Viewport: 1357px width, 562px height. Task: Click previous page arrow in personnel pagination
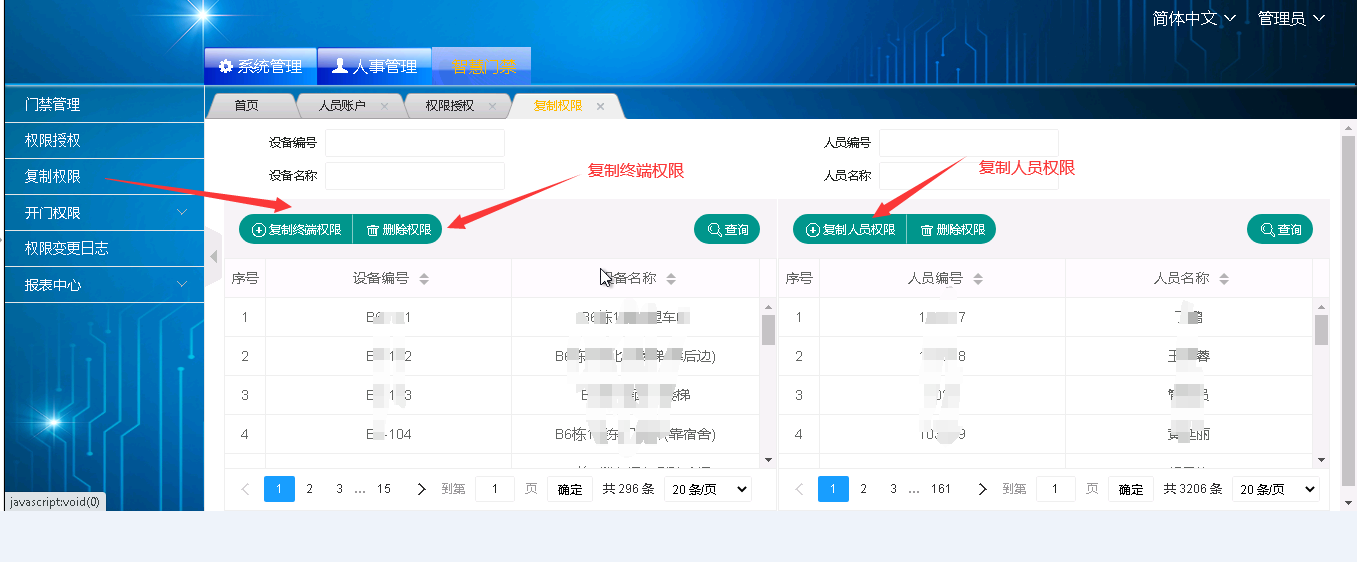click(800, 489)
